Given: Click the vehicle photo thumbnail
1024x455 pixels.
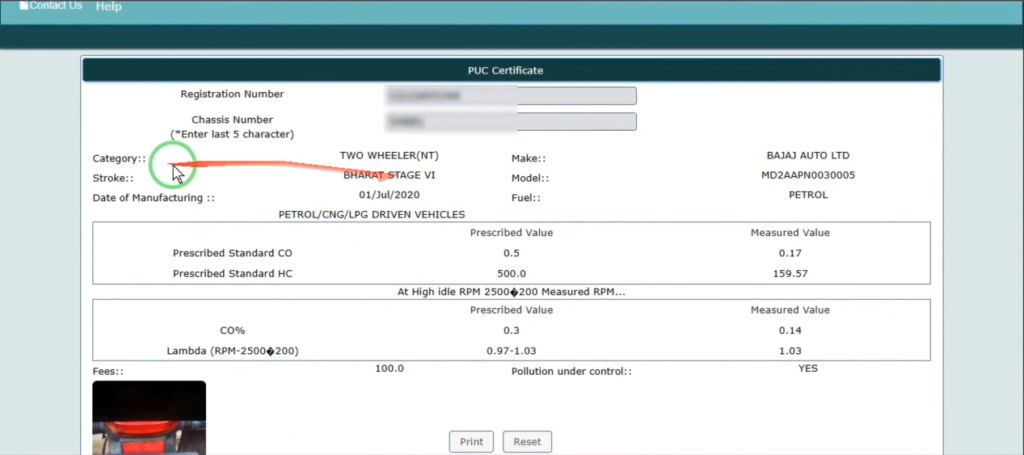Looking at the screenshot, I should (149, 418).
